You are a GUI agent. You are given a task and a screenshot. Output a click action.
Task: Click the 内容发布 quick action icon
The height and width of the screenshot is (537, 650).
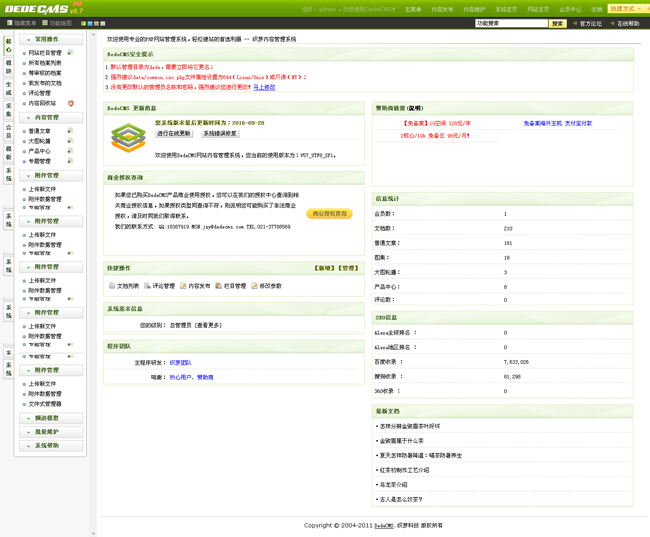point(183,286)
